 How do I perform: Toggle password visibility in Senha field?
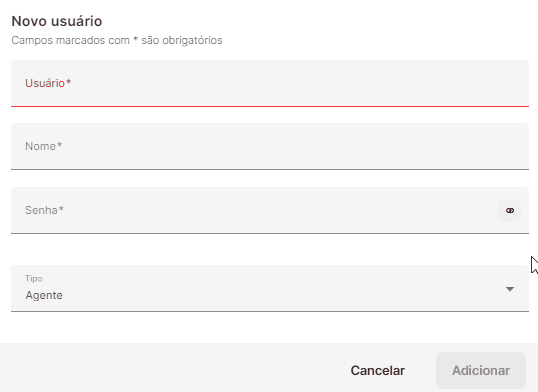click(x=510, y=210)
